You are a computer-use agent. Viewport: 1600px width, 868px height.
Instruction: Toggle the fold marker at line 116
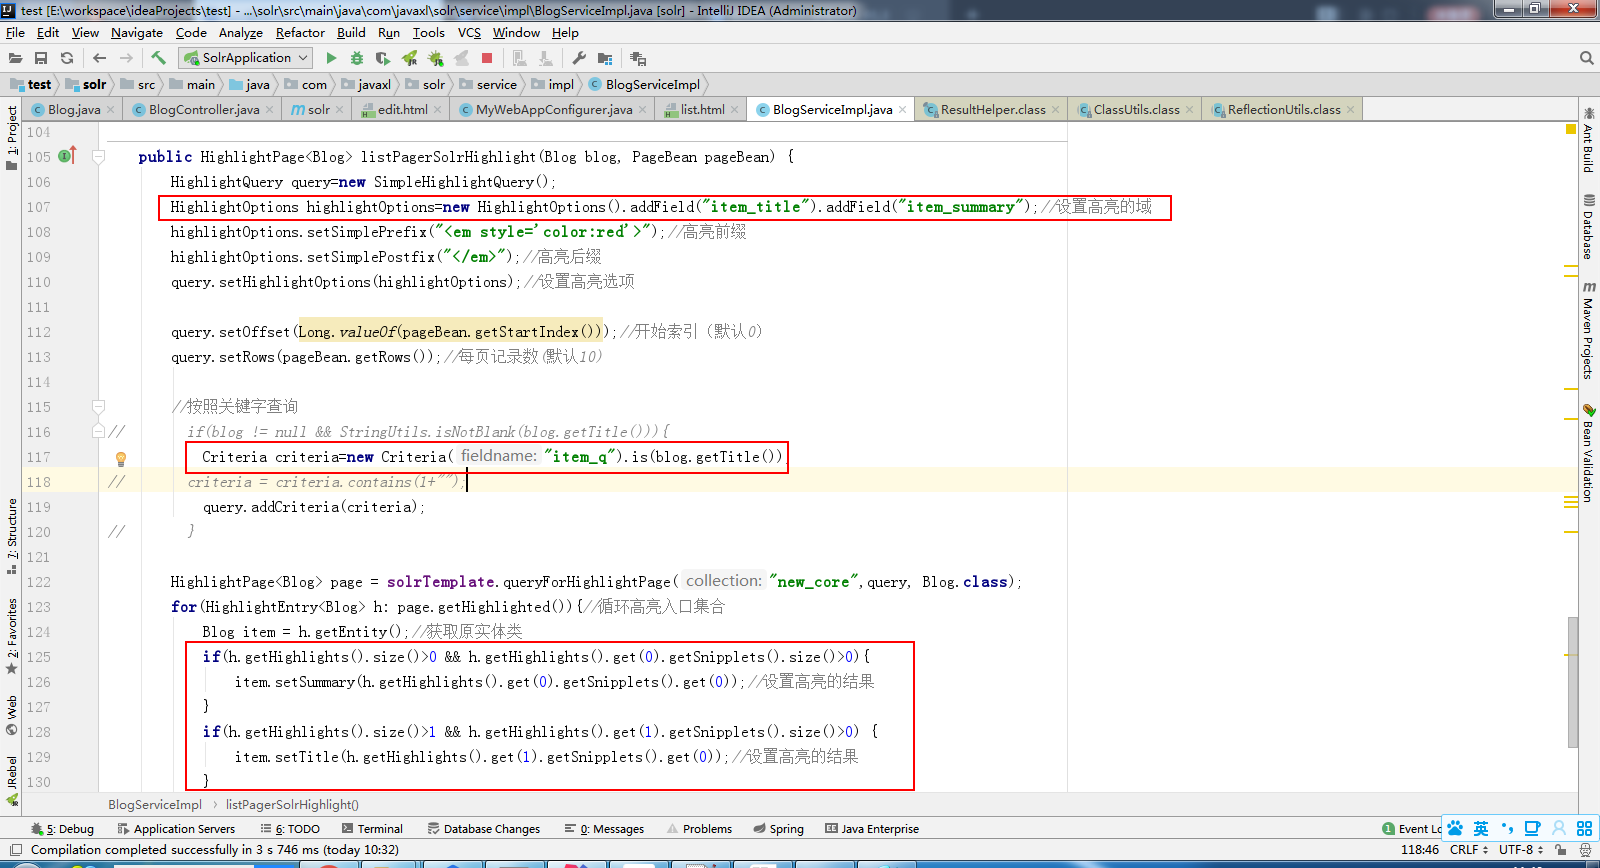(98, 431)
